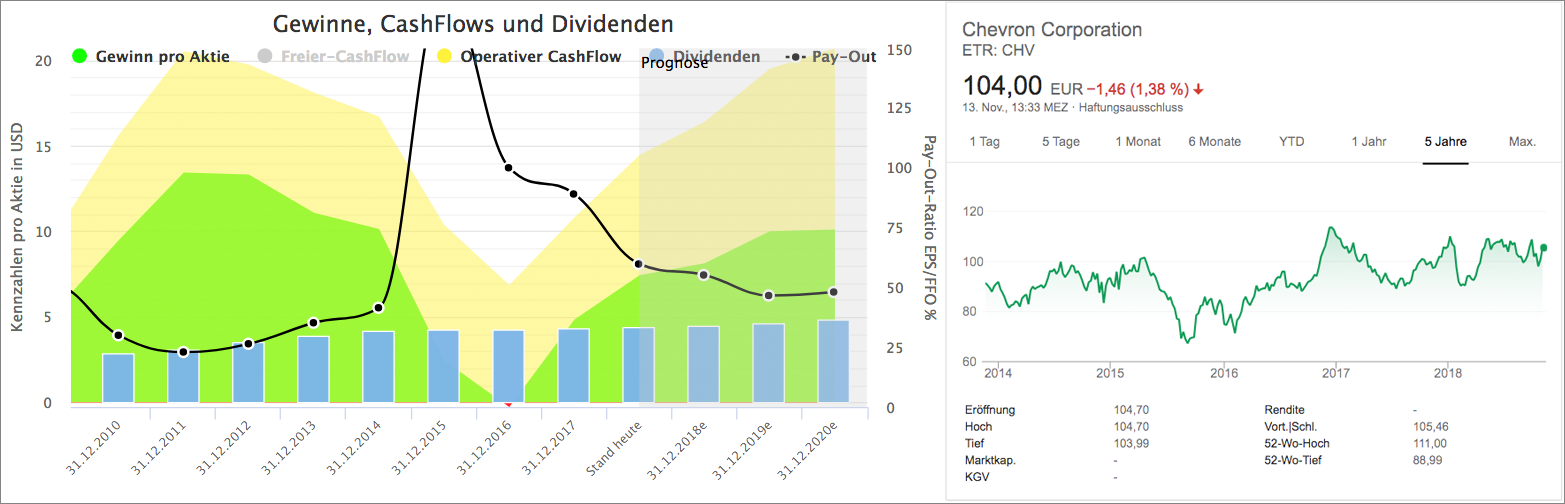Switch to the 5 Tage range
Image resolution: width=1565 pixels, height=504 pixels.
[1060, 142]
